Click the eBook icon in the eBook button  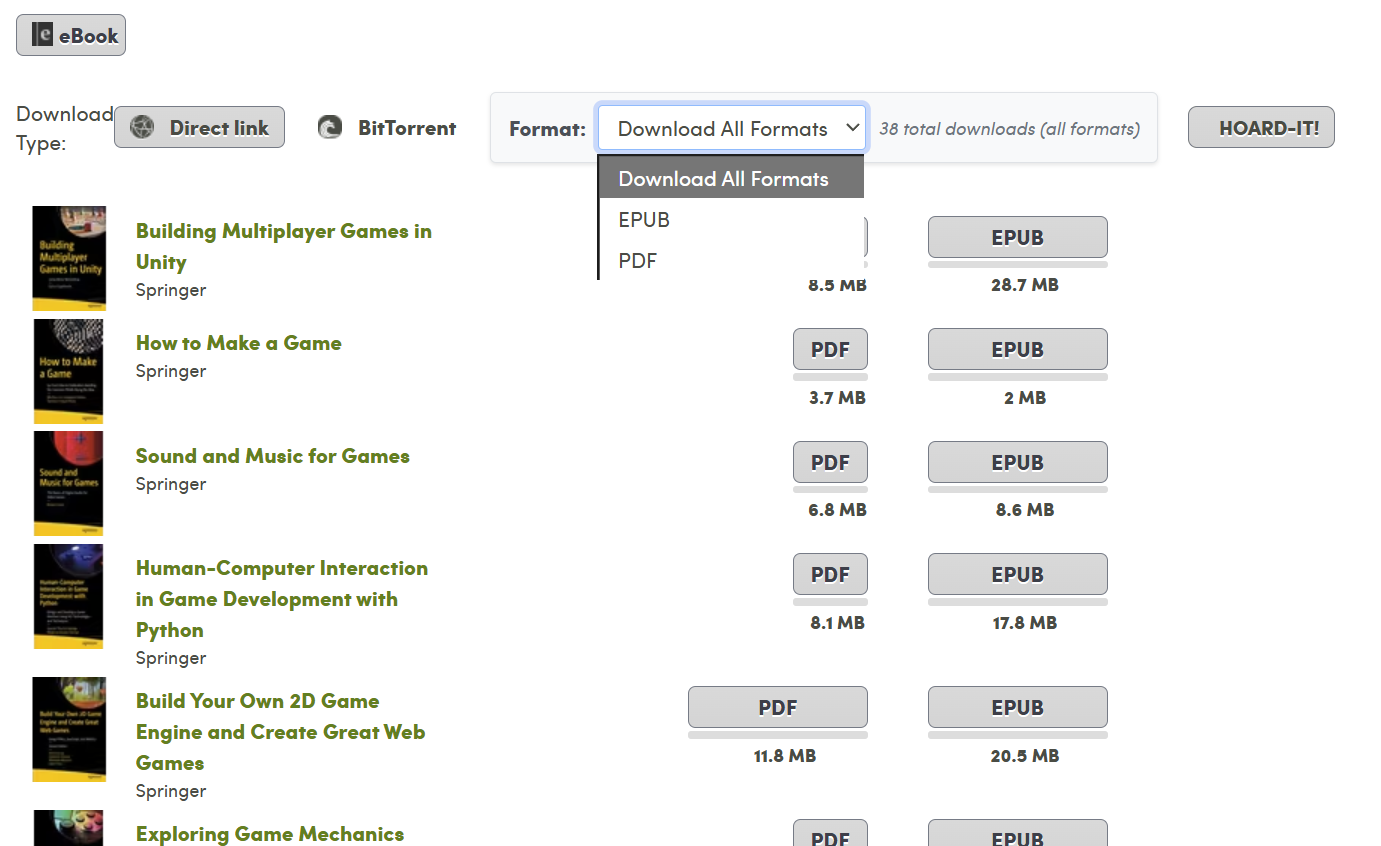click(42, 35)
